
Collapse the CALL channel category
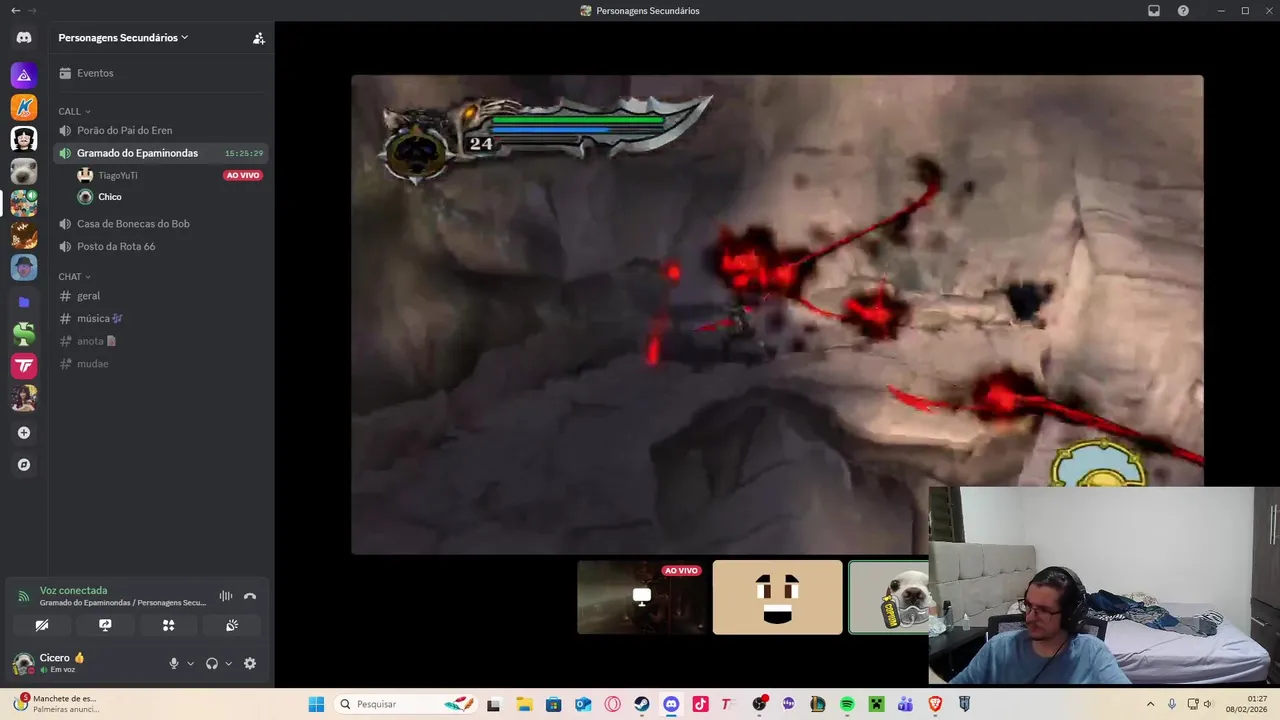pyautogui.click(x=74, y=111)
